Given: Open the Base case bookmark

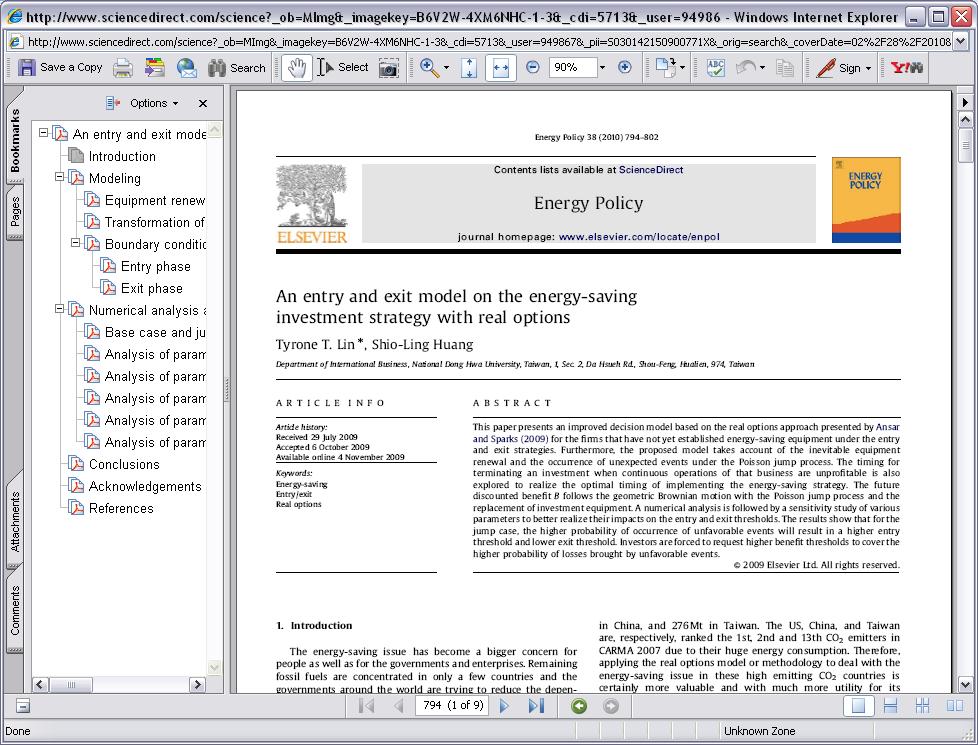Looking at the screenshot, I should pos(155,333).
